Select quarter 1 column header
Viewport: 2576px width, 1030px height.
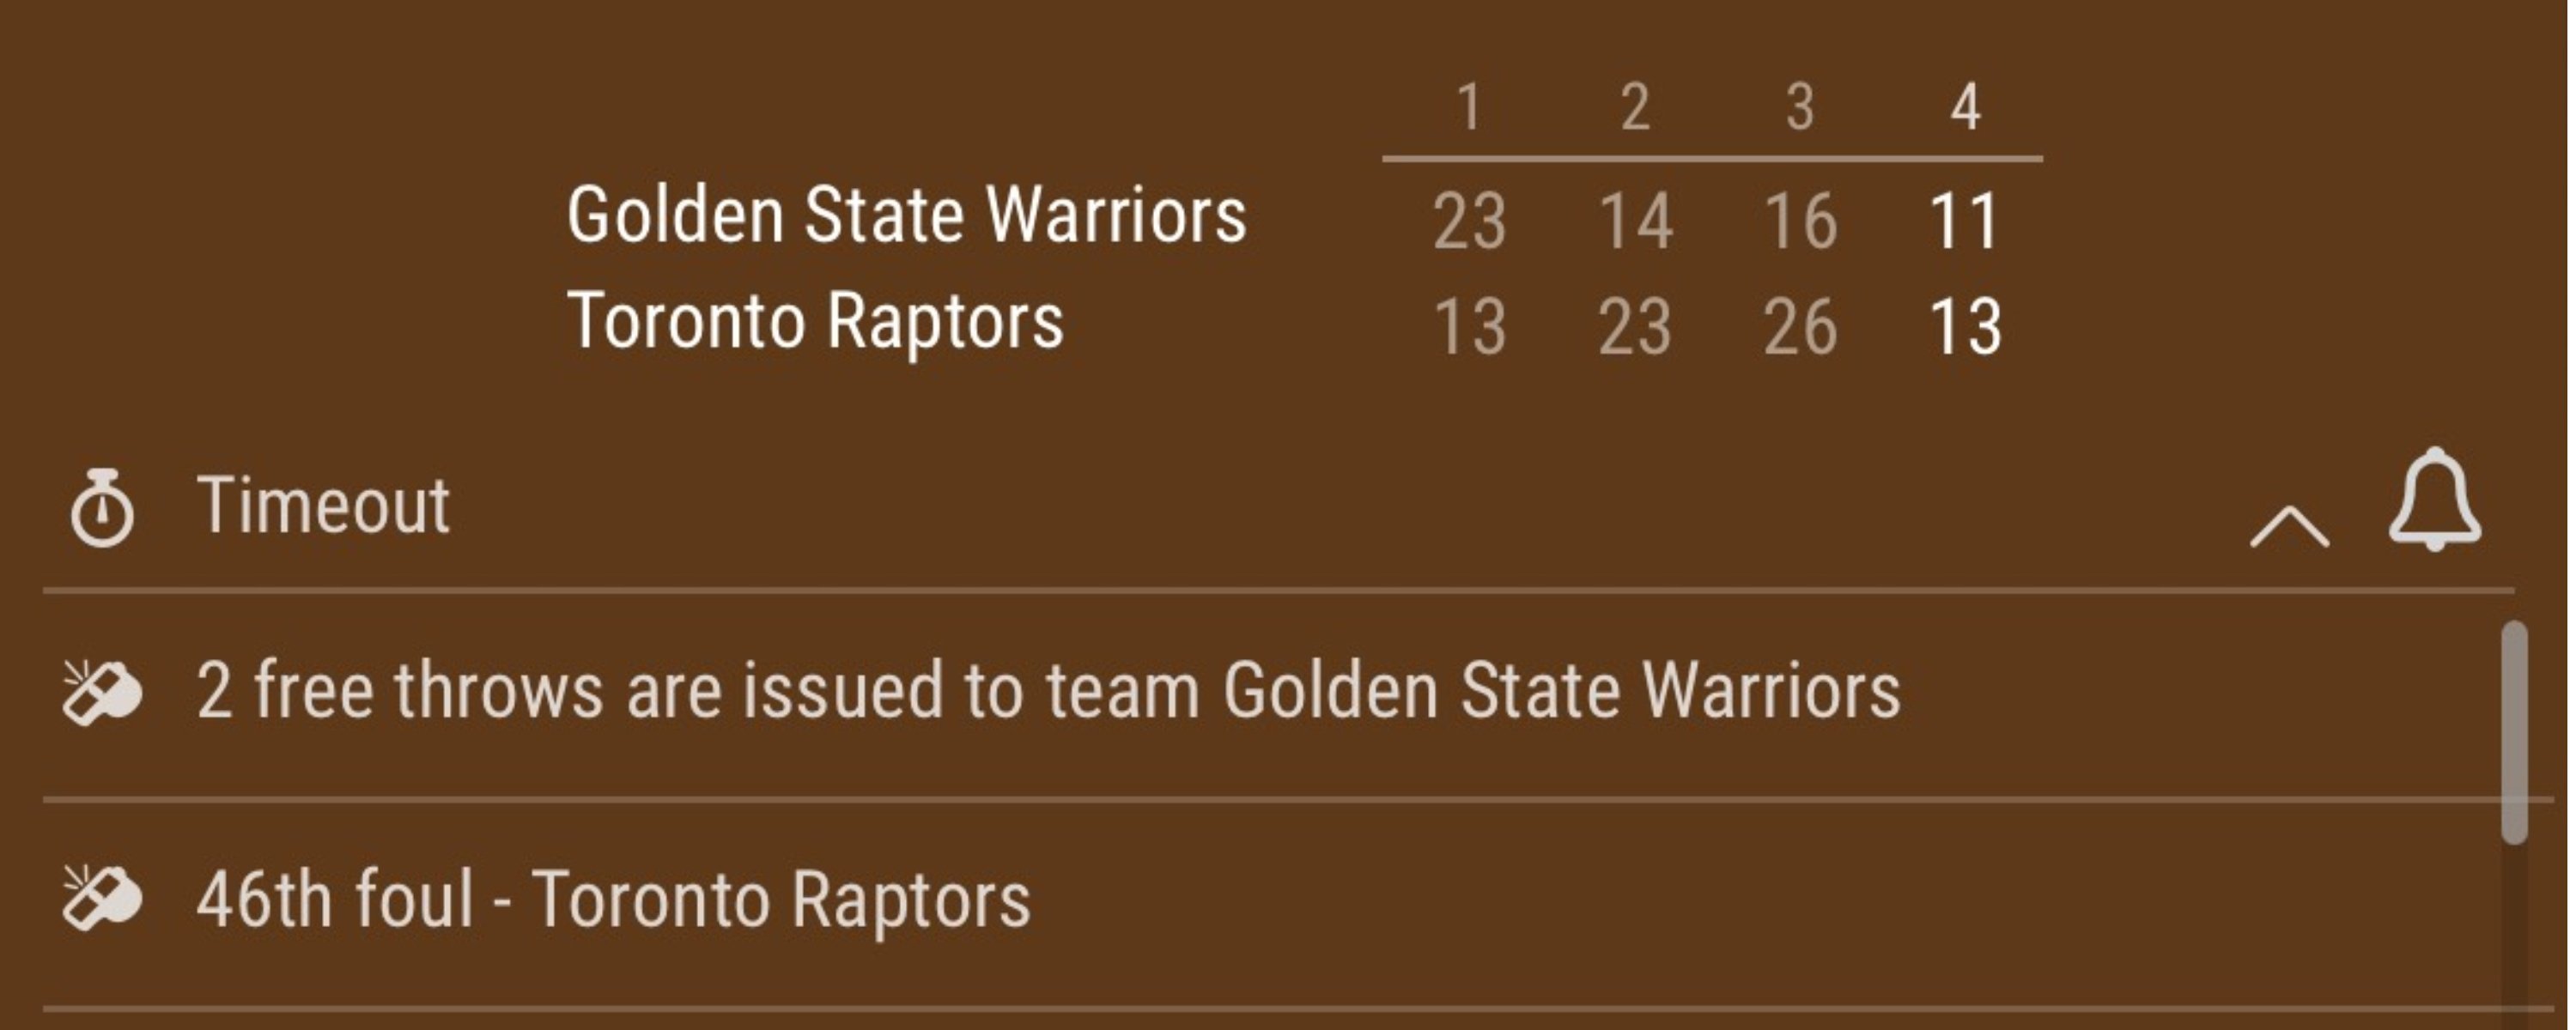1468,107
